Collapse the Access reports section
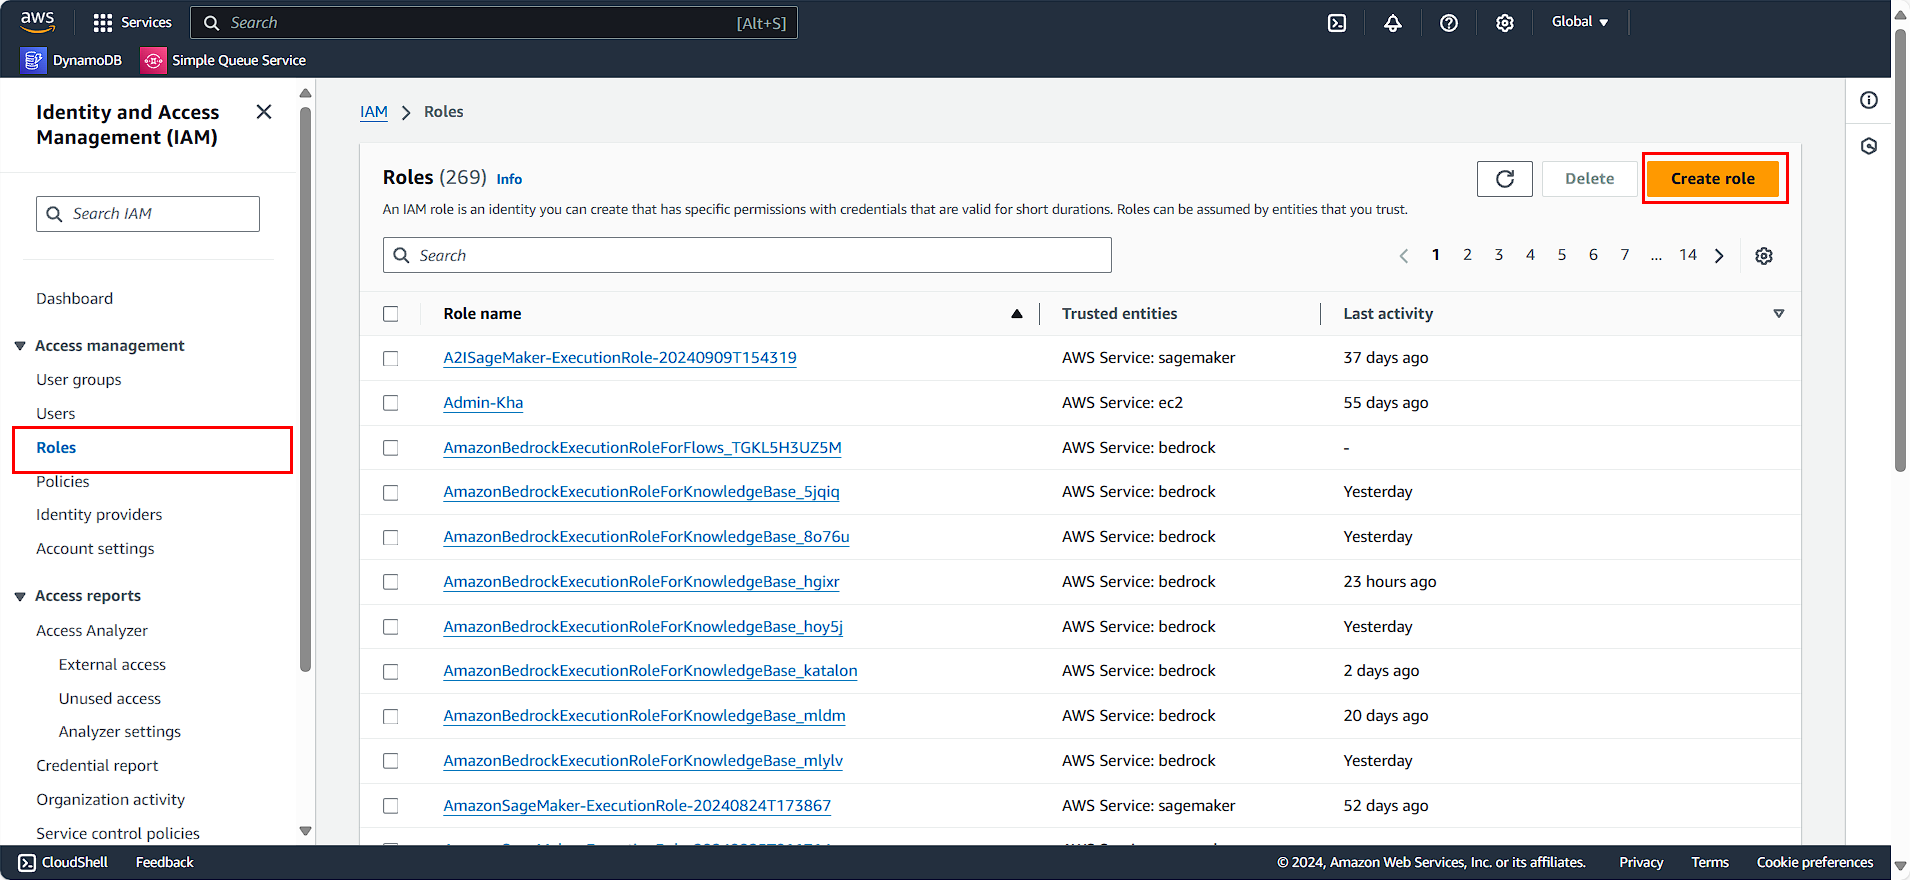1910x880 pixels. coord(20,596)
